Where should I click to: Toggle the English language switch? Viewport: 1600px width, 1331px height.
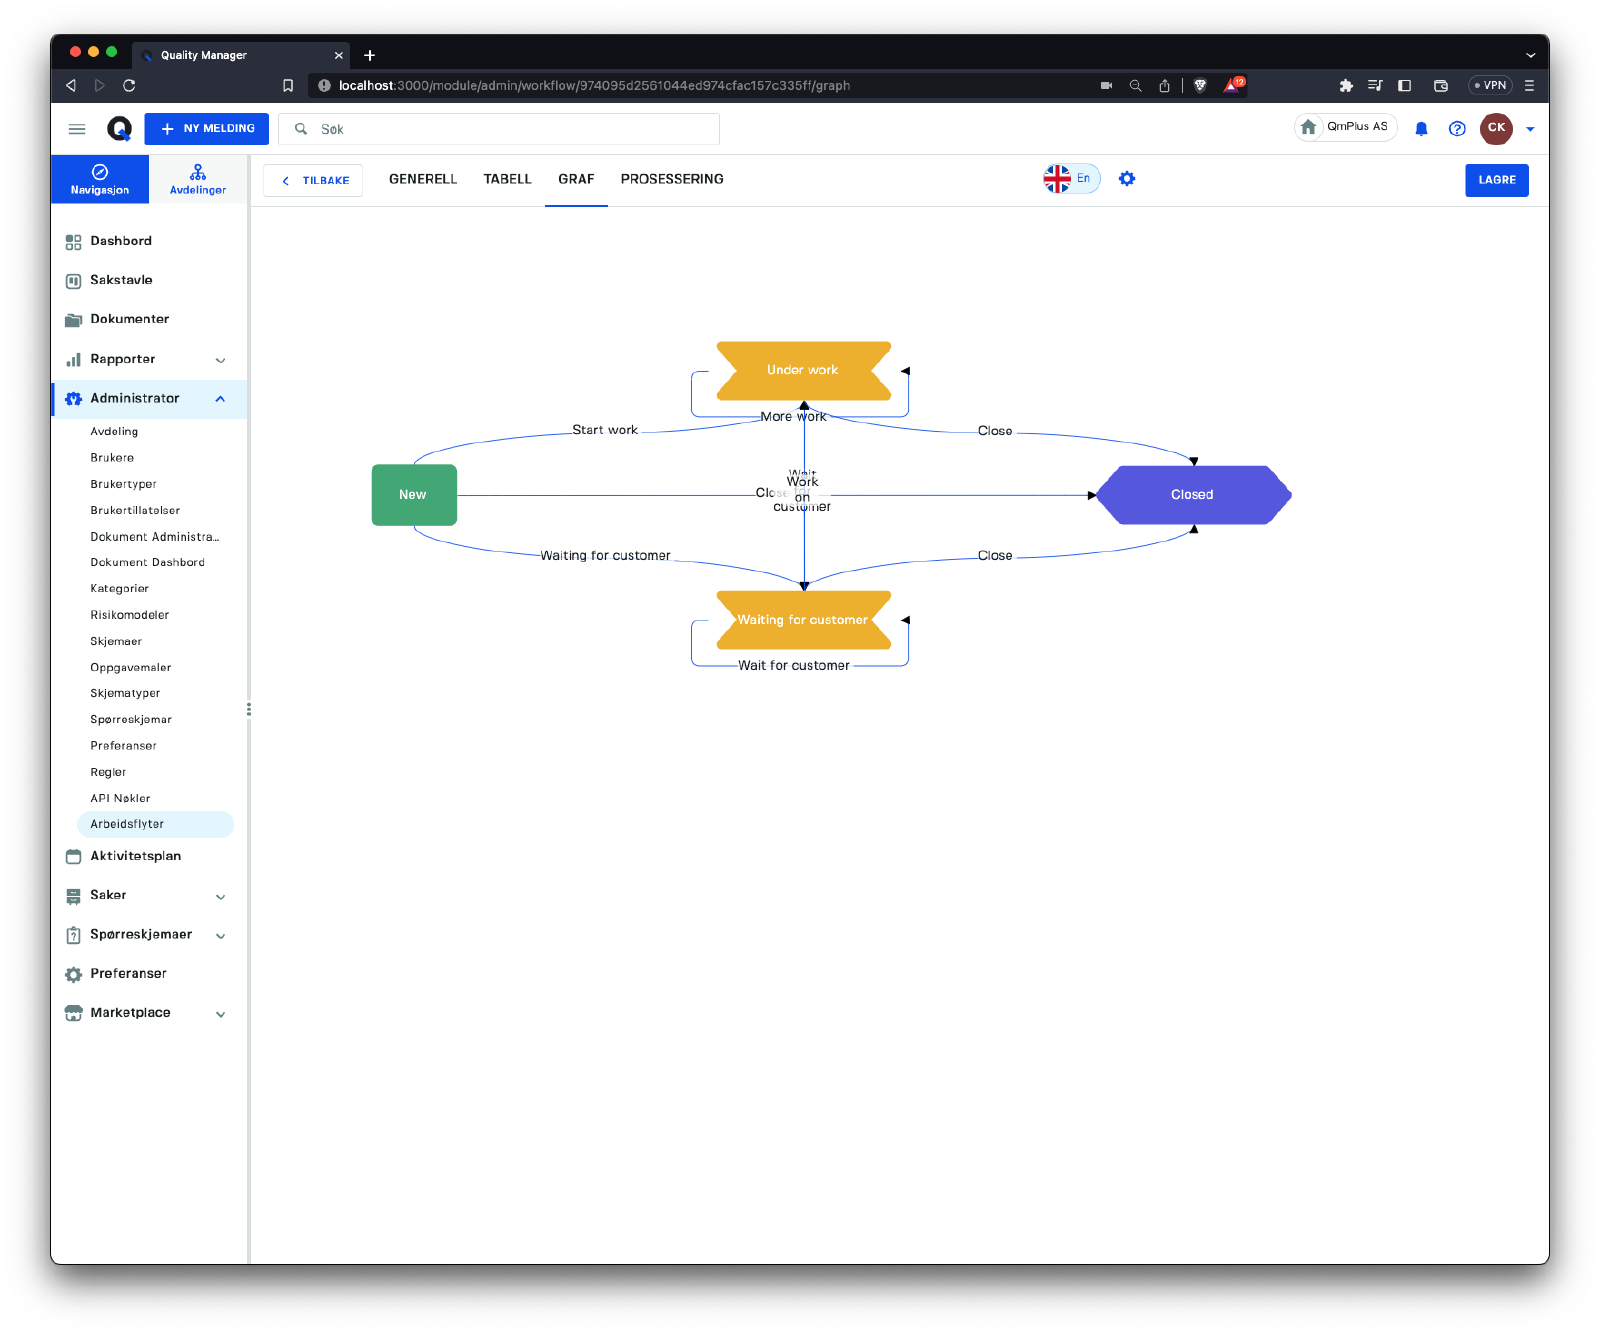coord(1071,179)
